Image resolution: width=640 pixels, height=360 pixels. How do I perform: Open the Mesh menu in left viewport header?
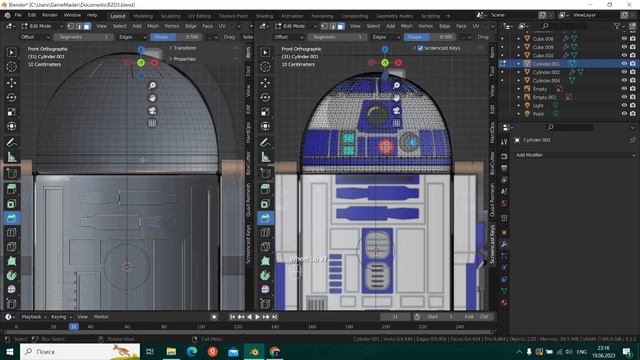pos(153,26)
